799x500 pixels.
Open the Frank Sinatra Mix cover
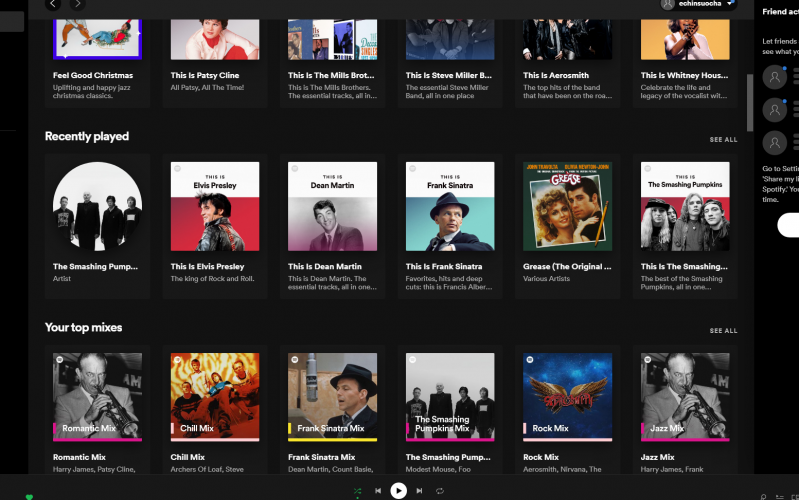pos(332,397)
